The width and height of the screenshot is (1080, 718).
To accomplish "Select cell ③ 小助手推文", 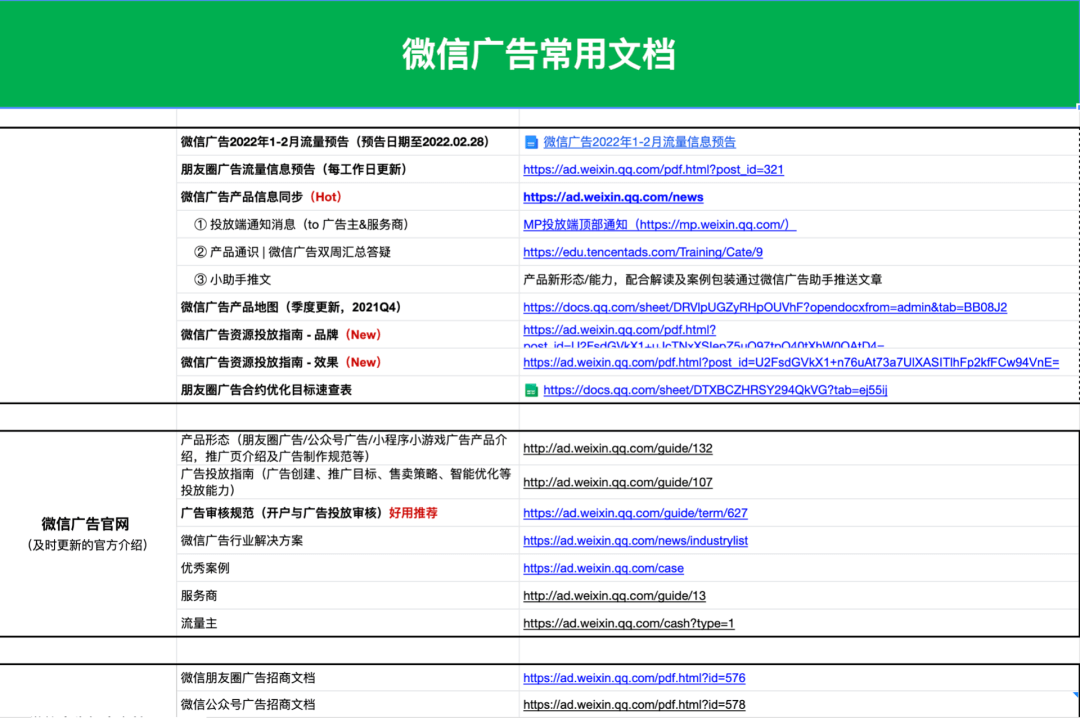I will click(x=348, y=280).
